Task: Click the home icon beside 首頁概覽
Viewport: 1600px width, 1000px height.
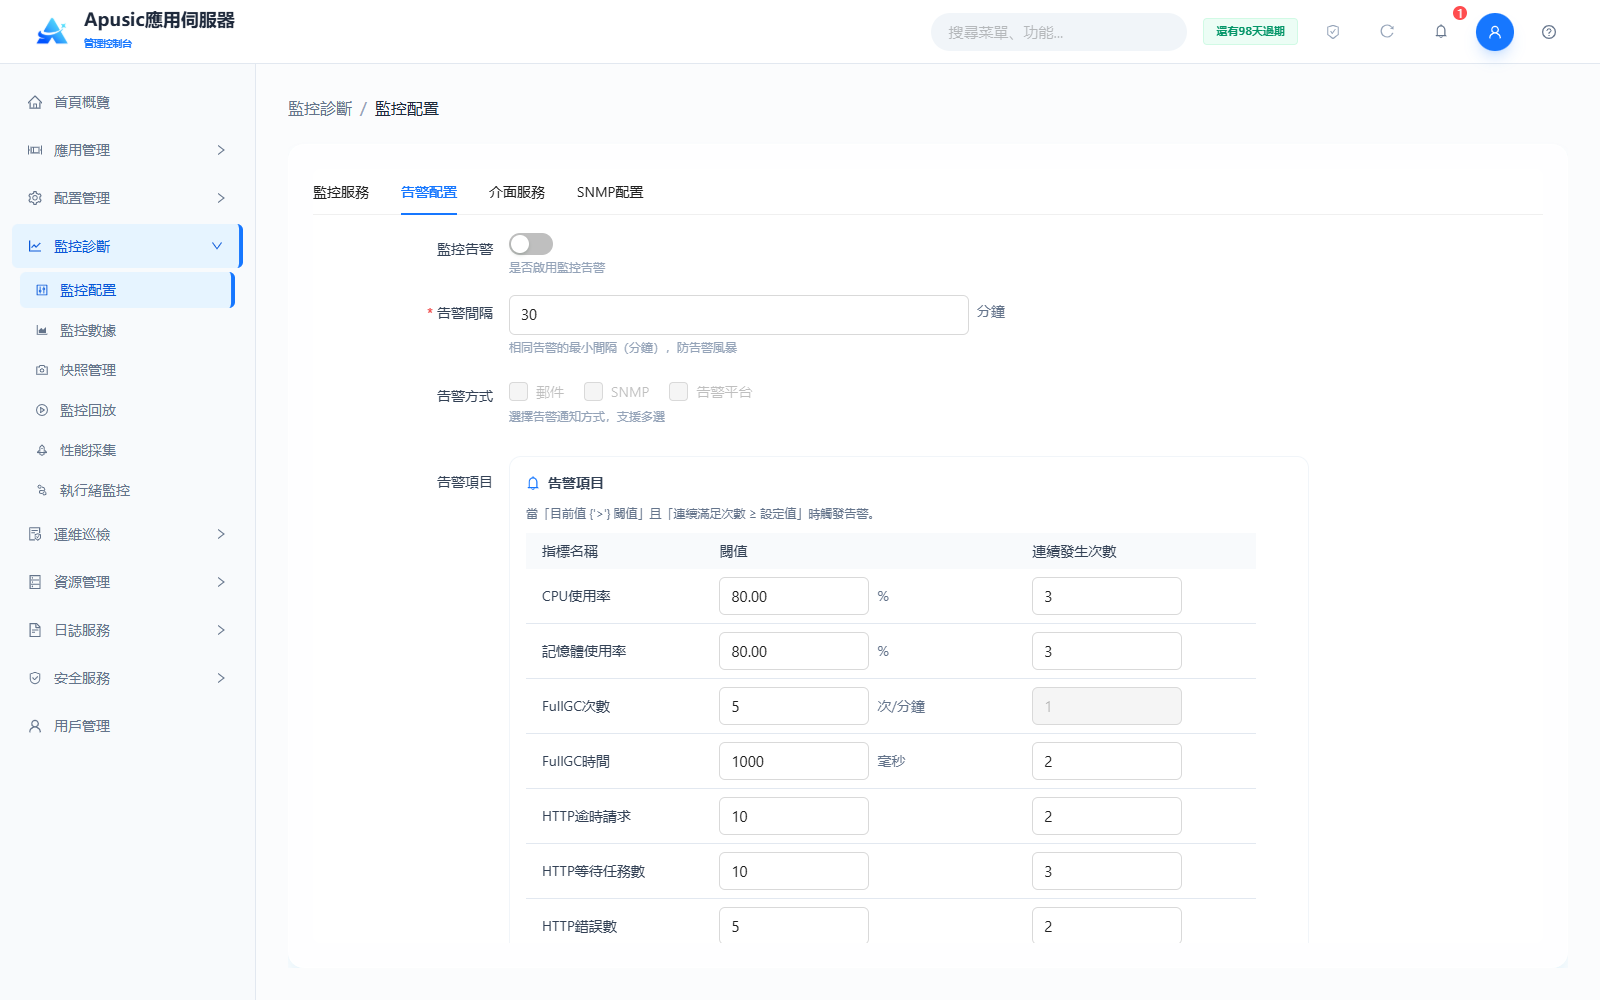Action: (x=35, y=102)
